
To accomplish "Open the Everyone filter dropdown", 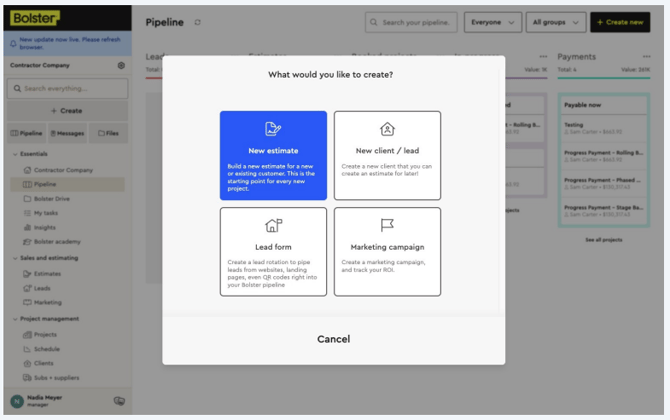I will pyautogui.click(x=495, y=22).
